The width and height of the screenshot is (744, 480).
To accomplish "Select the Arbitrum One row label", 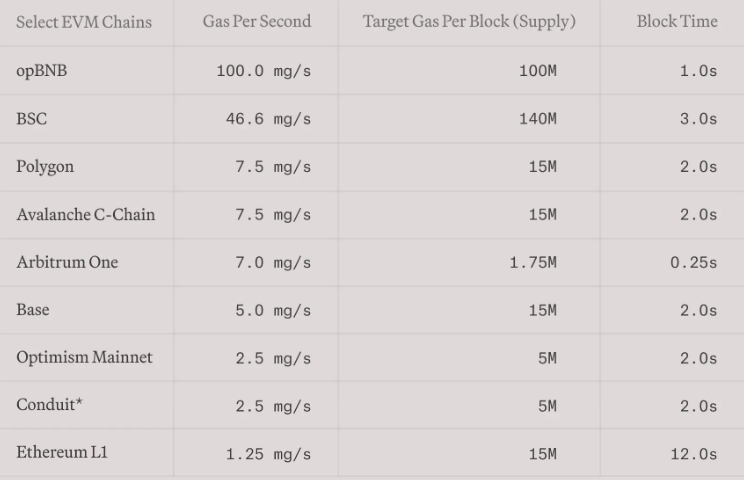I will [x=67, y=262].
